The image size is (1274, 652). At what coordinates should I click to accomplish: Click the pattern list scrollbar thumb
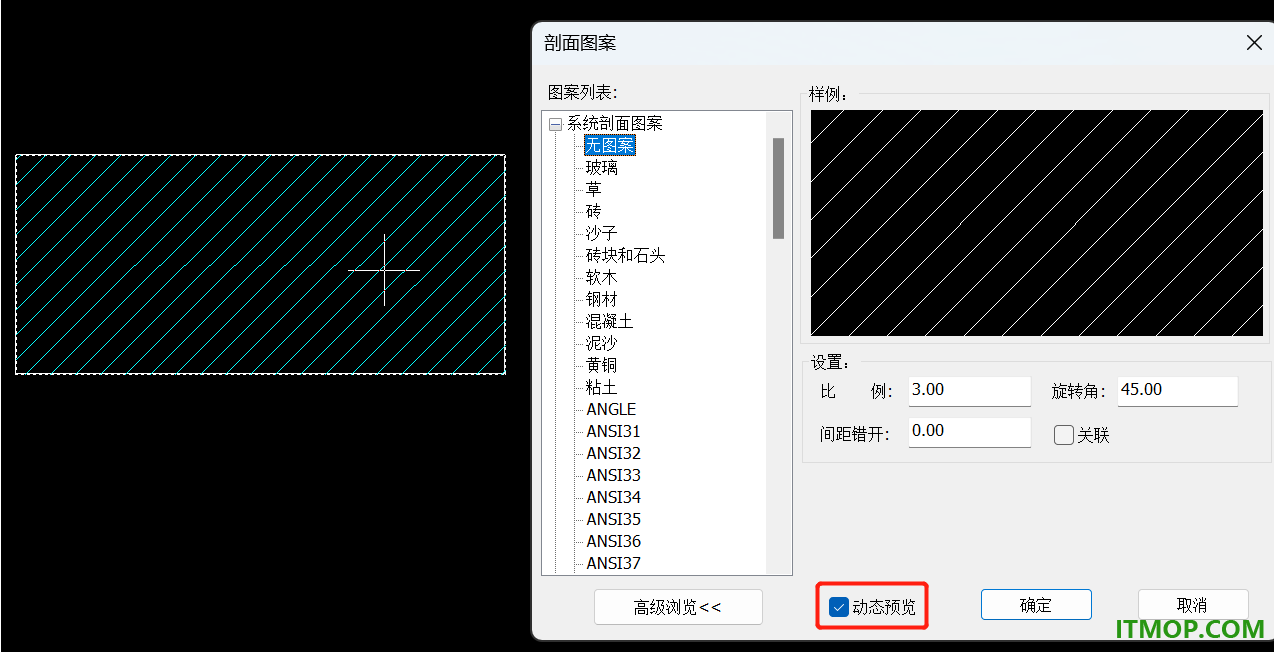[x=778, y=188]
